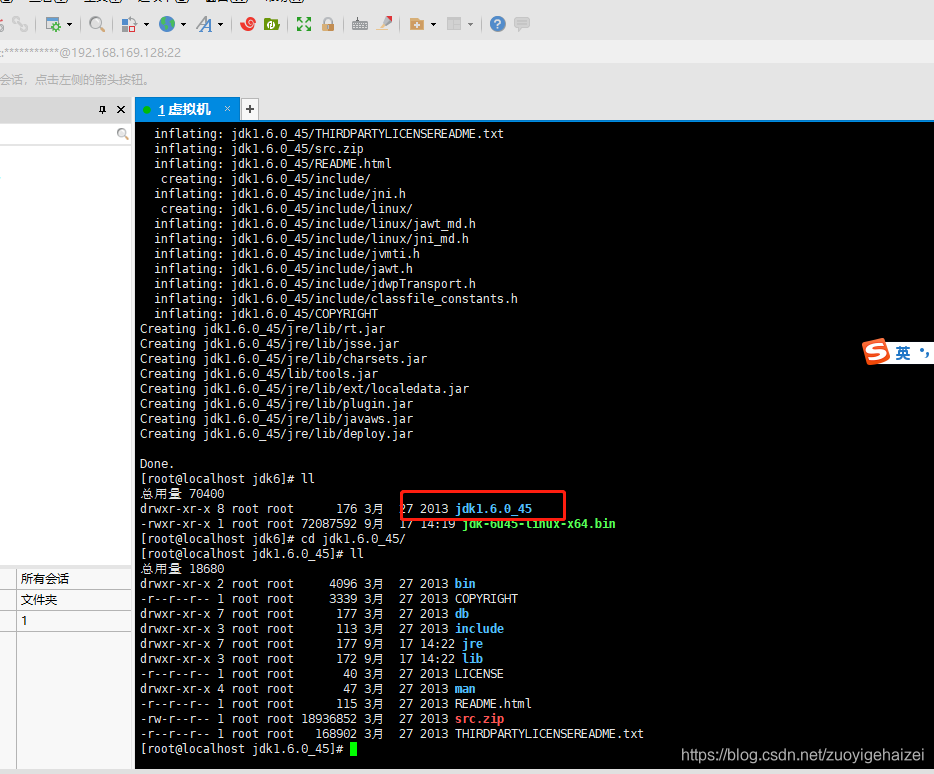Expand the new folder dropdown arrow
This screenshot has width=934, height=774.
pos(434,24)
